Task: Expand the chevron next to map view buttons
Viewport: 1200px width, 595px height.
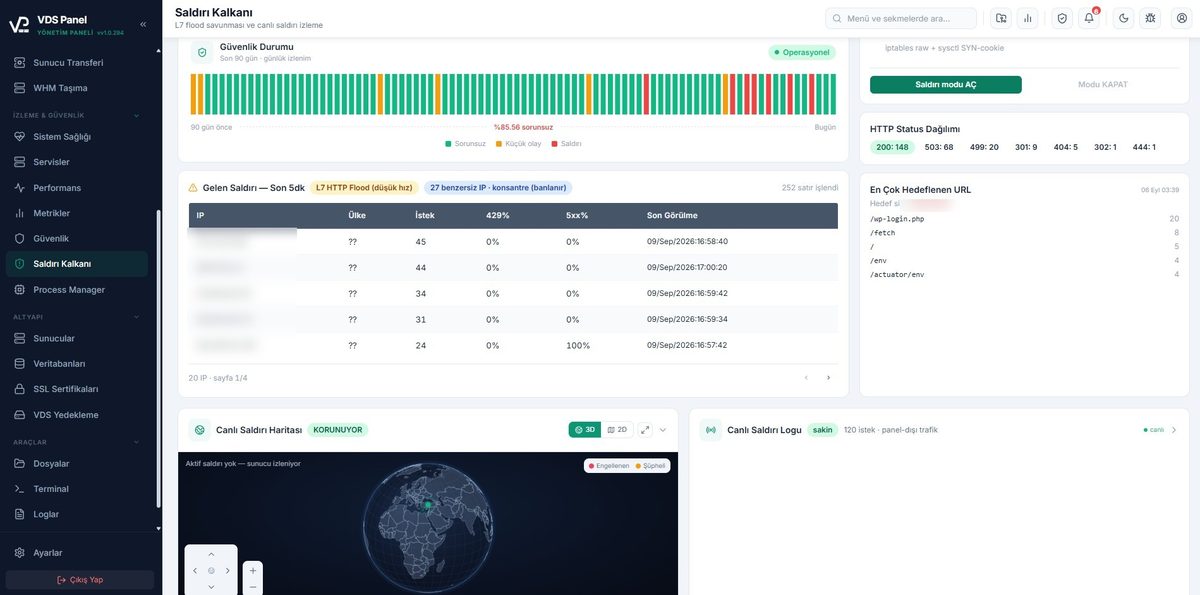Action: coord(662,430)
